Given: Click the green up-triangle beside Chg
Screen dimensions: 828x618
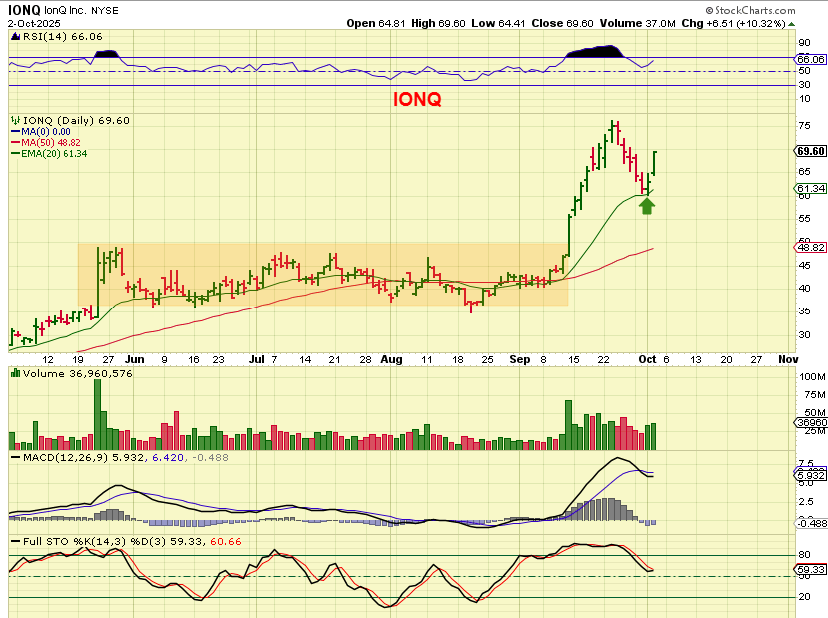Looking at the screenshot, I should point(791,24).
